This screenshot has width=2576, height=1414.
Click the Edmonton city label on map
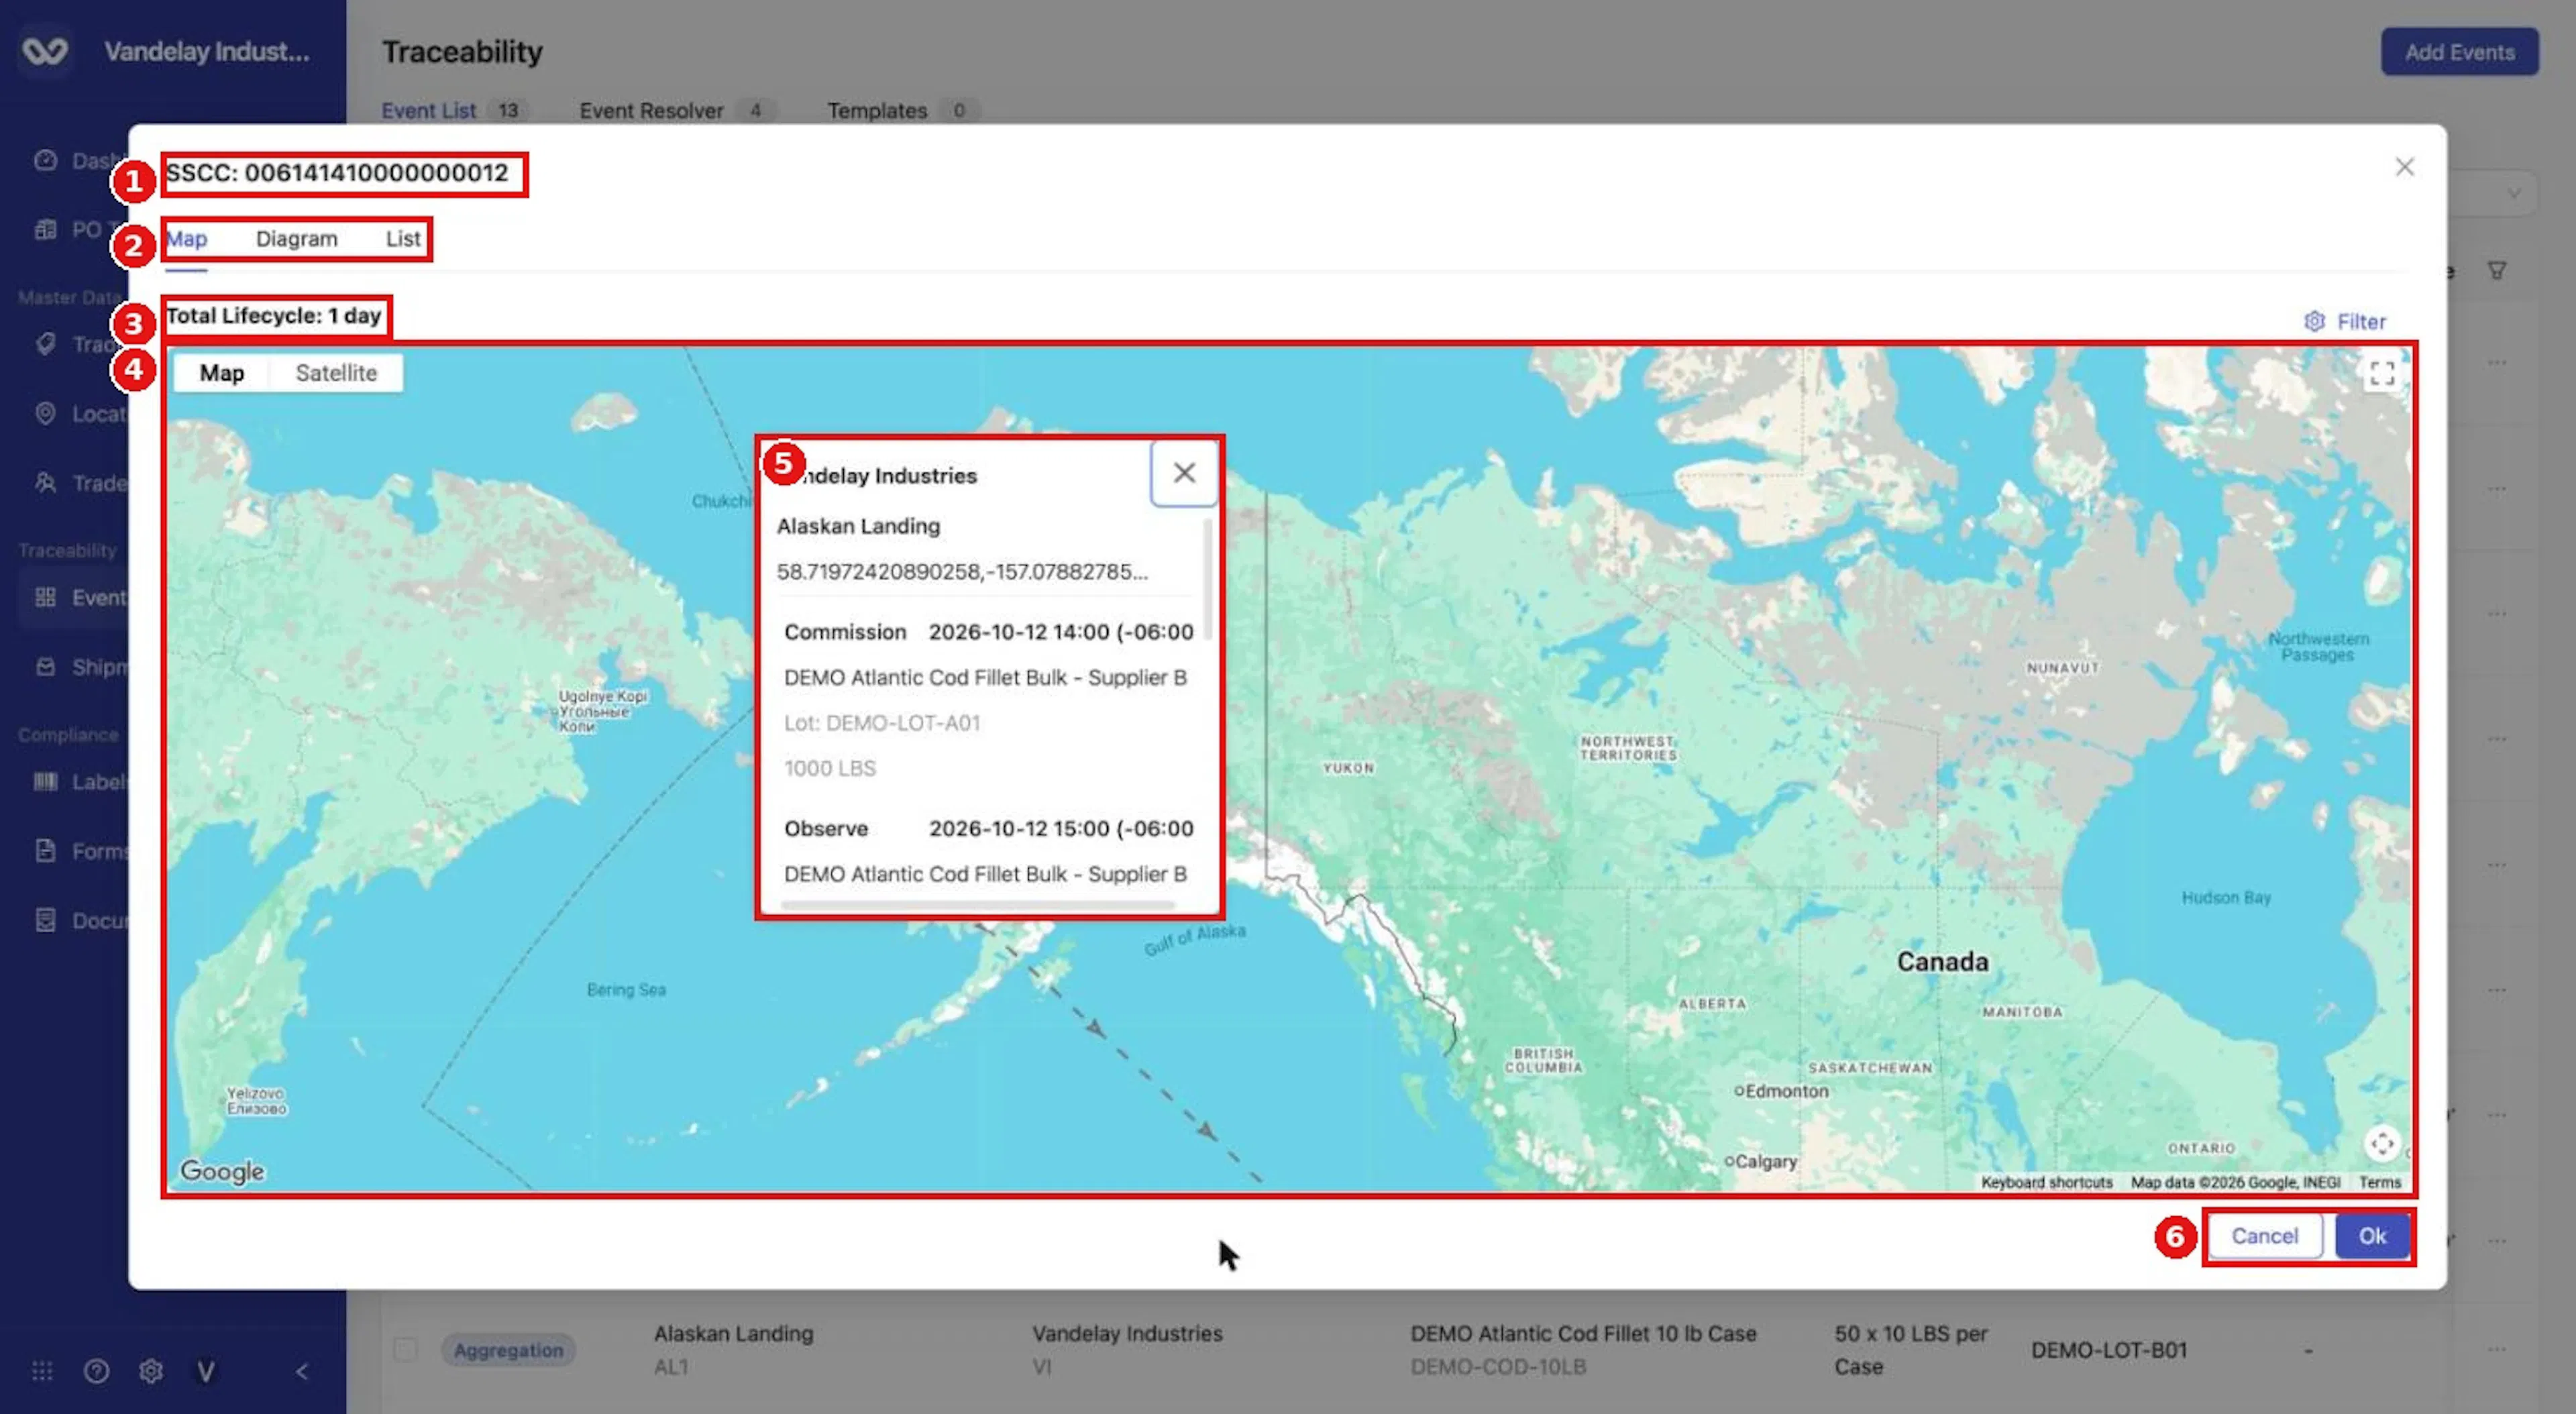[1781, 1091]
